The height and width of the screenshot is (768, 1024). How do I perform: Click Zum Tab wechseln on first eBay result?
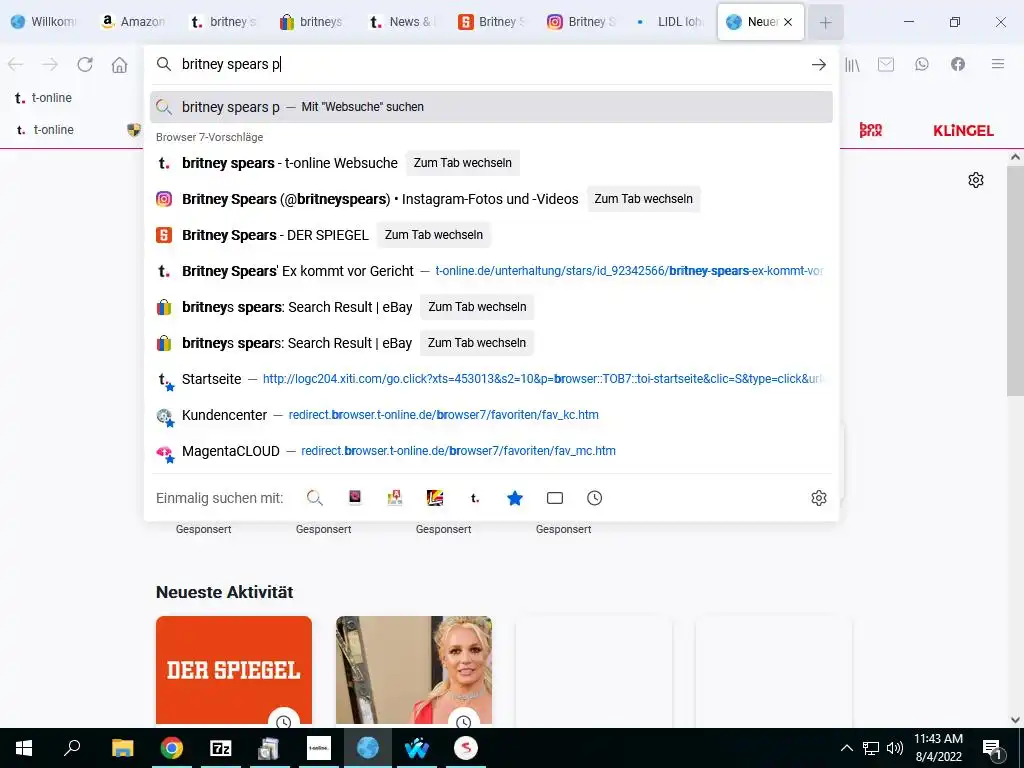pyautogui.click(x=477, y=307)
